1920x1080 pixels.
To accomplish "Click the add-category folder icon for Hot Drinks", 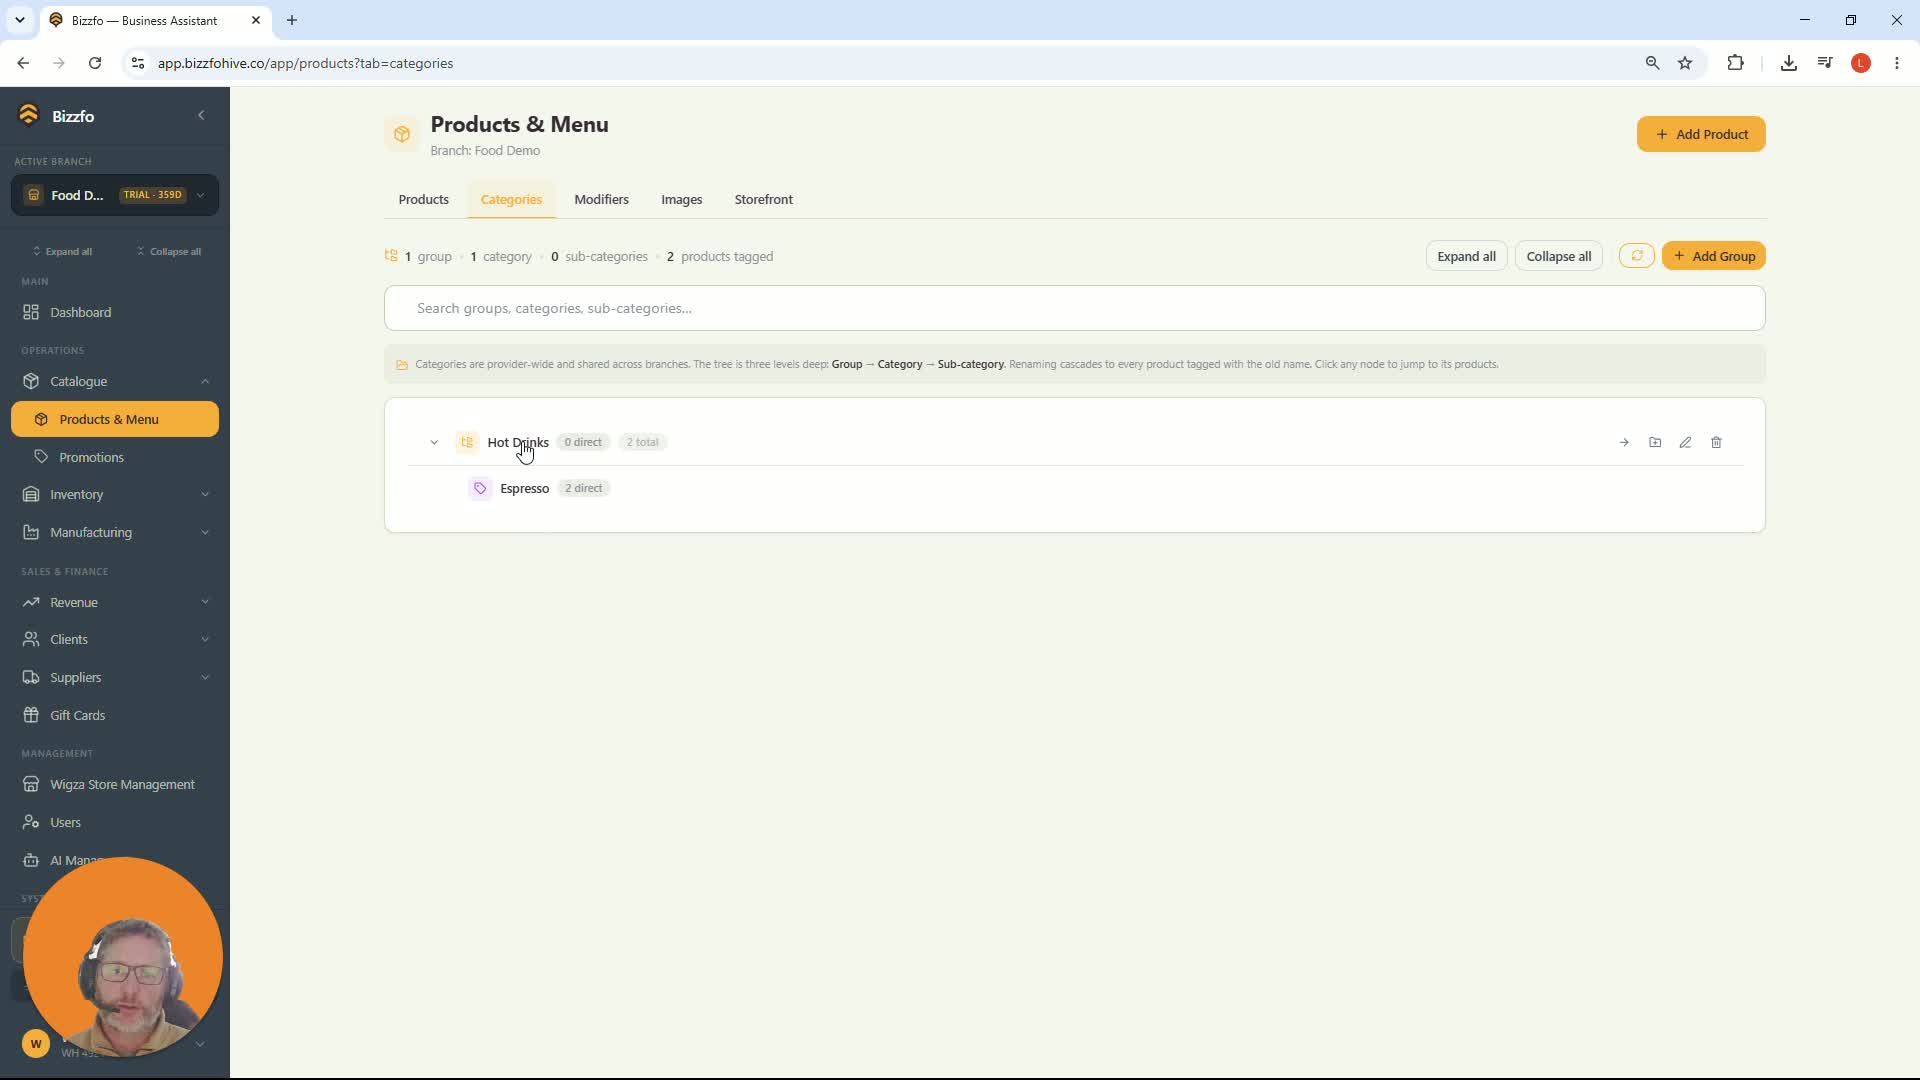I will (1655, 442).
